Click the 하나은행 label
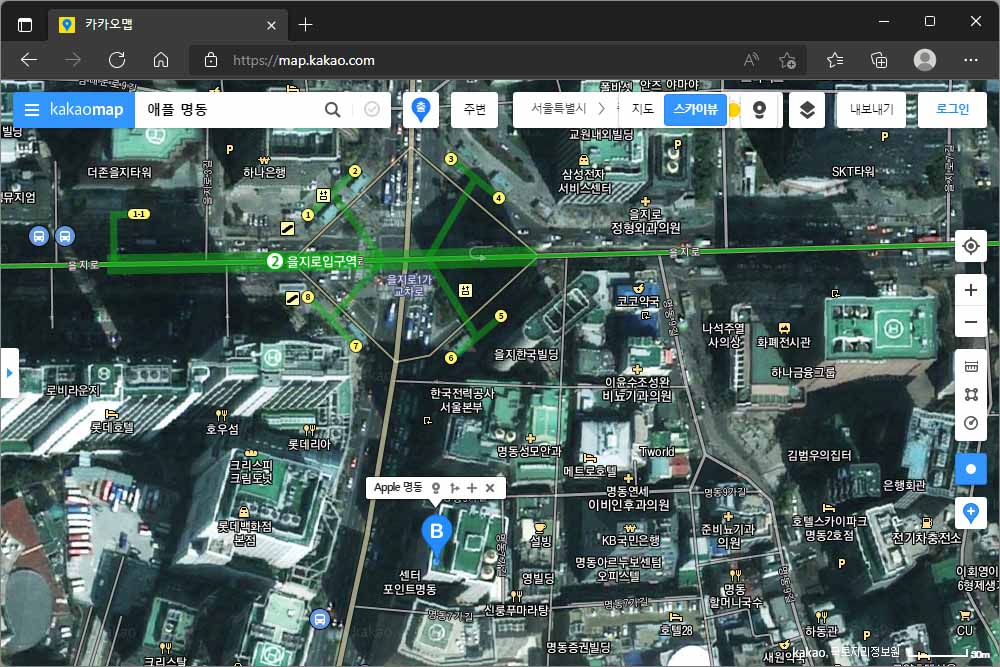Screen dimensions: 1000x667 pyautogui.click(x=264, y=172)
